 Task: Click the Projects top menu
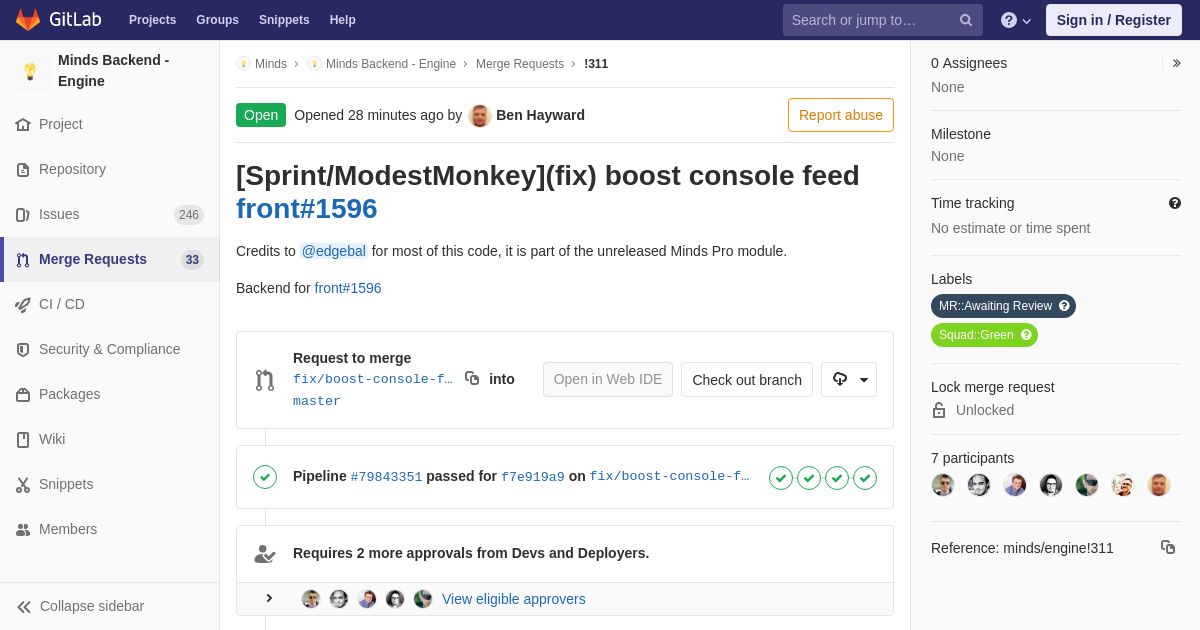pos(152,20)
